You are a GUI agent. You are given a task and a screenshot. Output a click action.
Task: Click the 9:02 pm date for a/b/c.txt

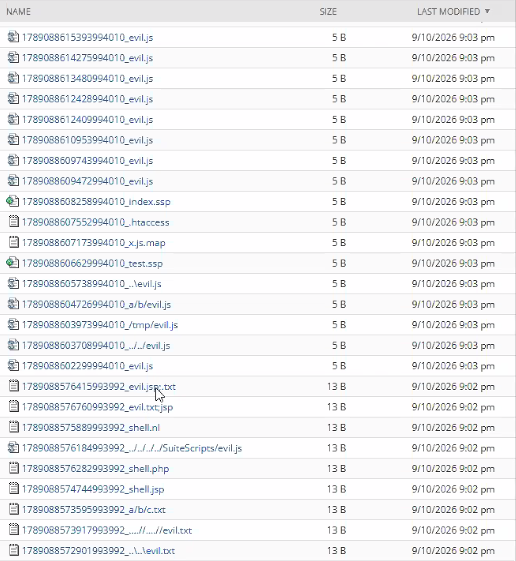coord(453,510)
